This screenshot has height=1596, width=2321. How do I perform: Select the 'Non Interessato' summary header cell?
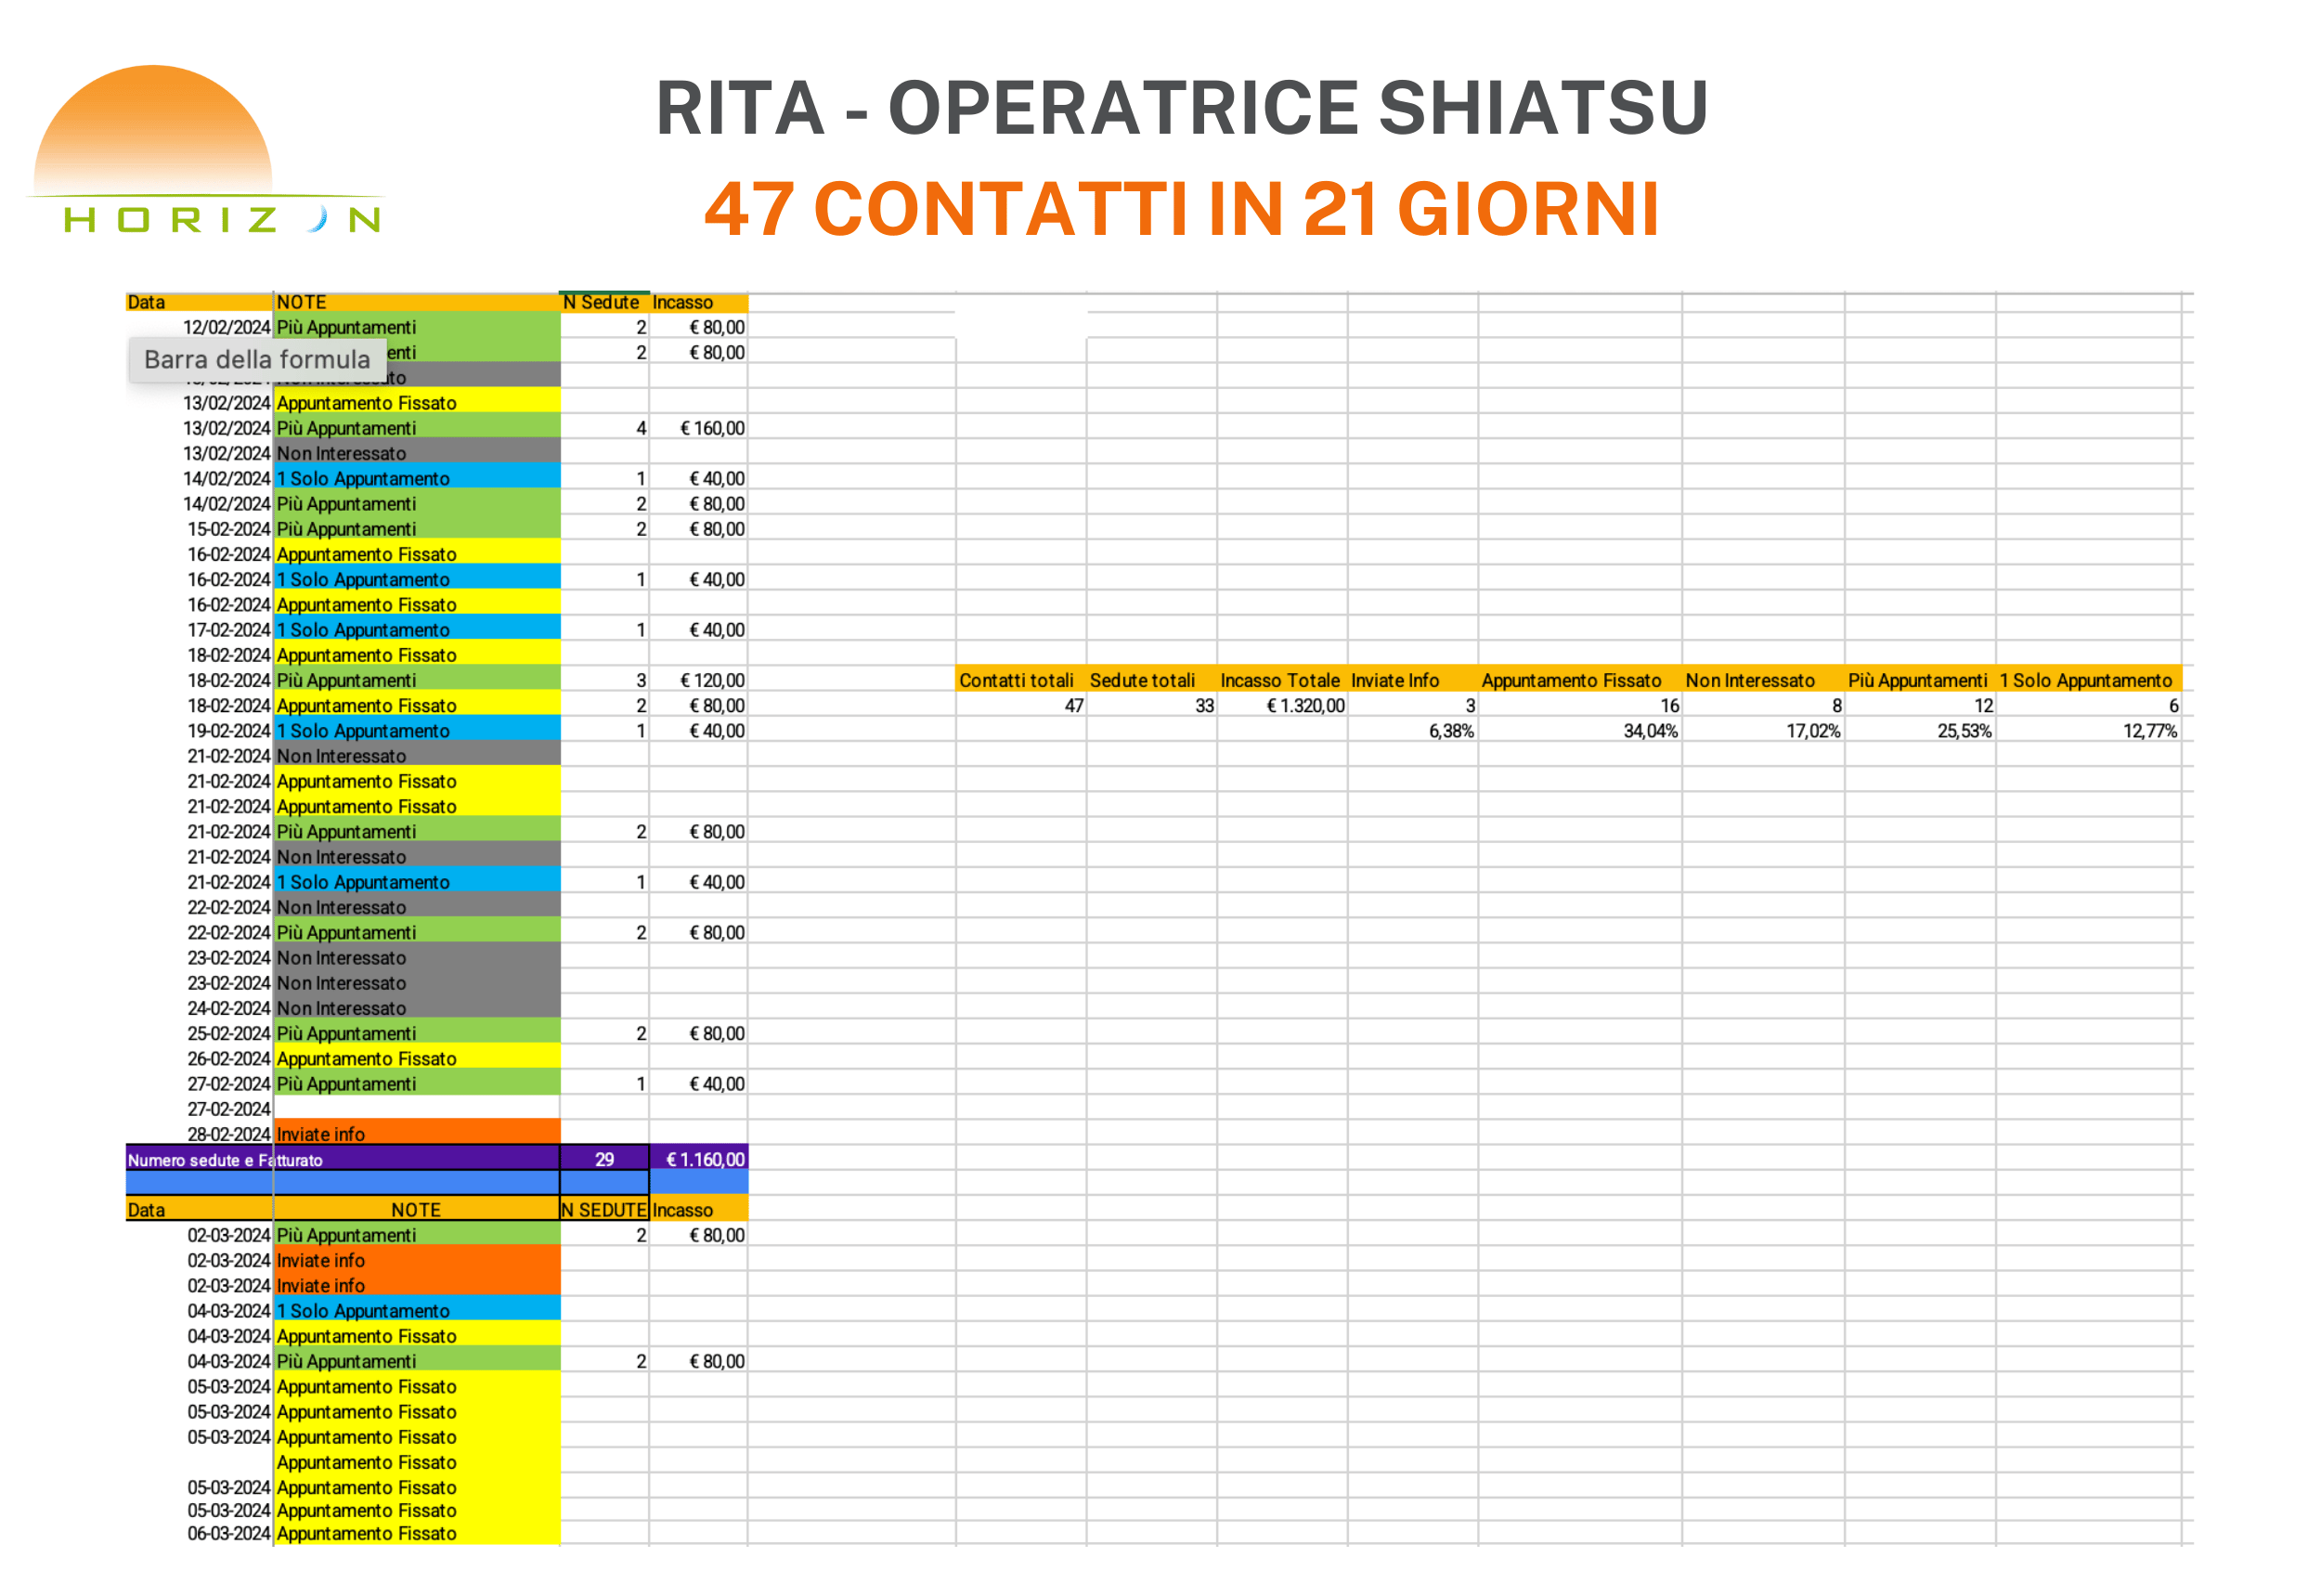(1749, 681)
